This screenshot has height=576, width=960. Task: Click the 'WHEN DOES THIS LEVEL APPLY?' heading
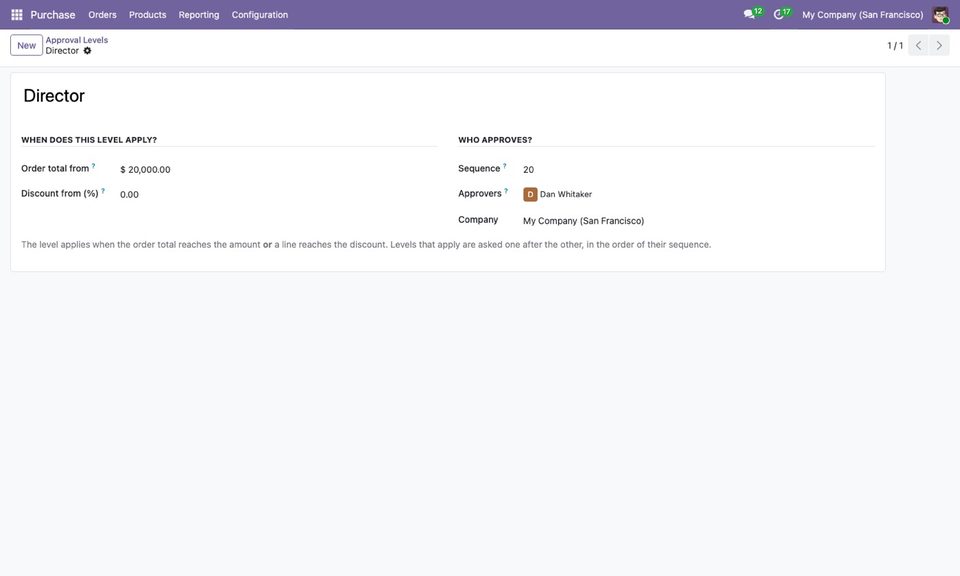(89, 140)
